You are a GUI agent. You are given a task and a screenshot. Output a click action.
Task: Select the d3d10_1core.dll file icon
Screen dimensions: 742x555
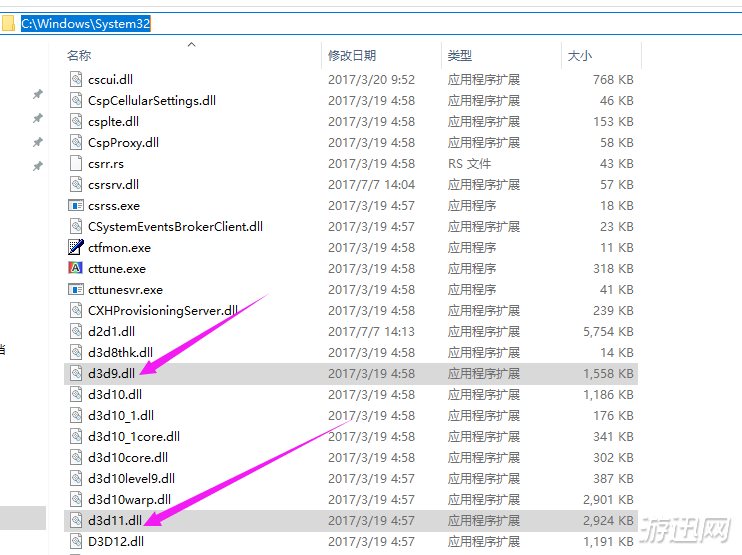click(76, 436)
